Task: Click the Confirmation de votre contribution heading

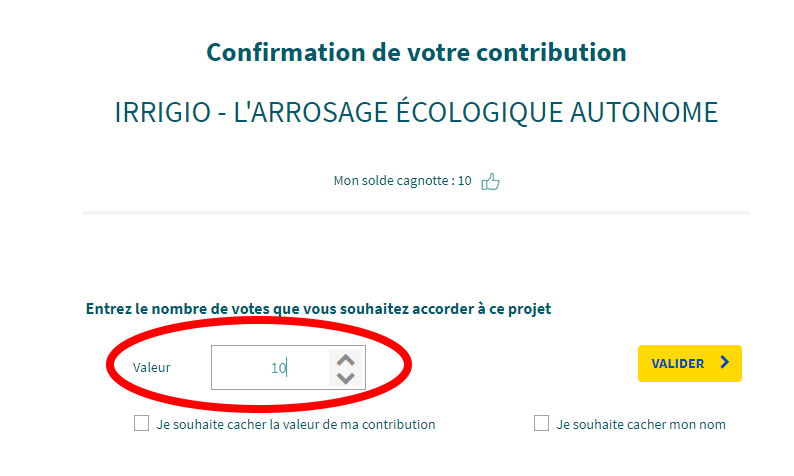Action: [416, 52]
